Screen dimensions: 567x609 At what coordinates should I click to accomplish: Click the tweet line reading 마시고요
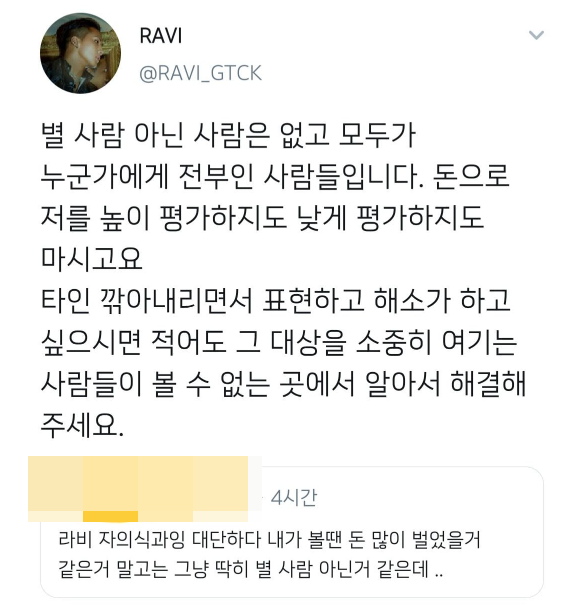92,259
